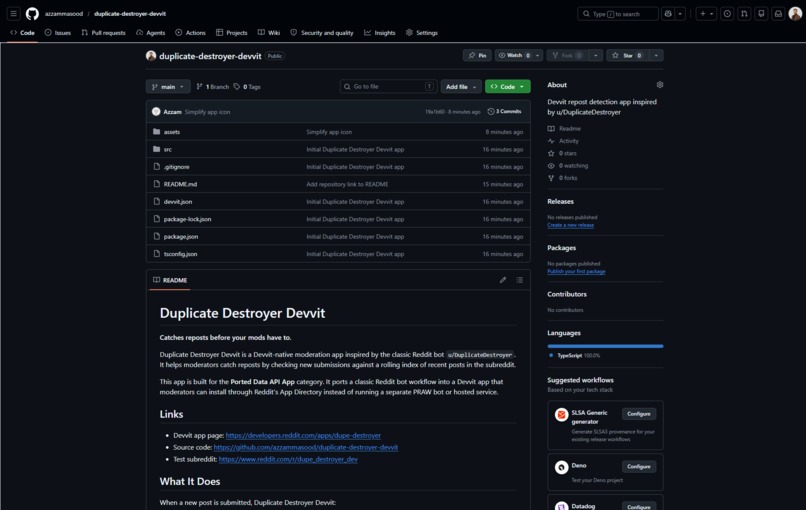Open the notifications inbox icon
The width and height of the screenshot is (806, 510).
click(x=778, y=14)
